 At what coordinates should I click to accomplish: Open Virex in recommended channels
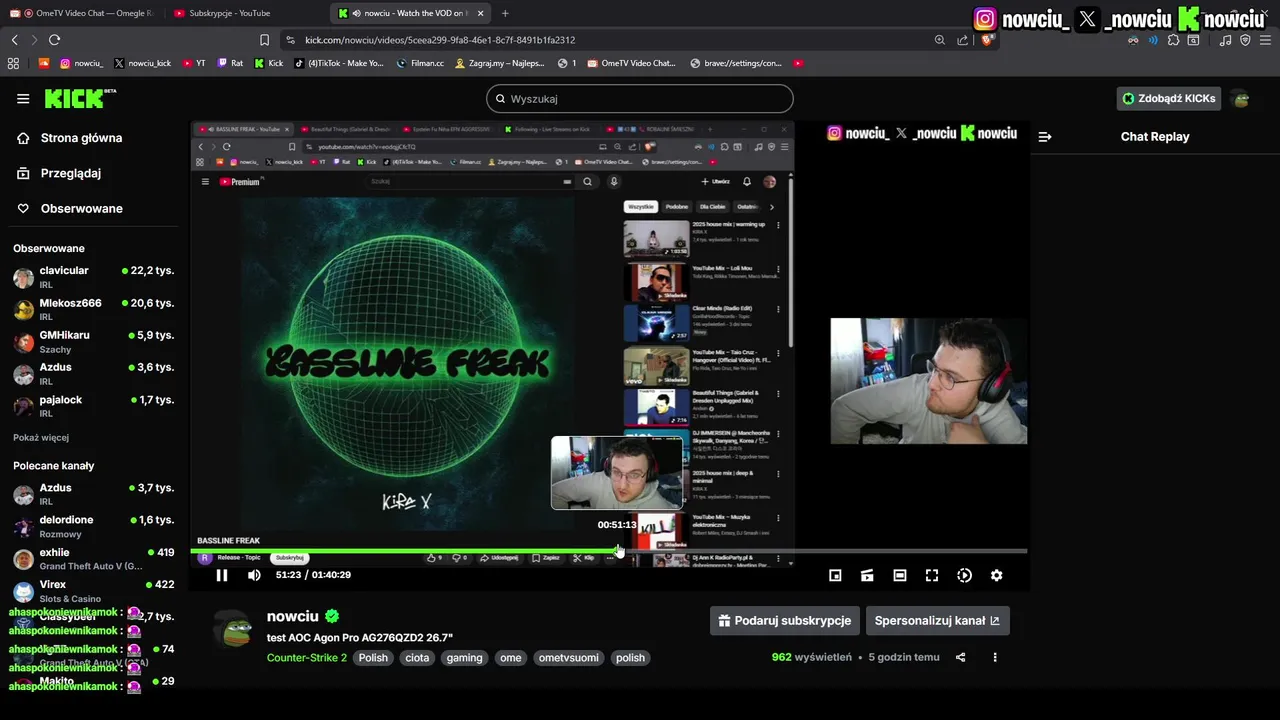tap(93, 590)
